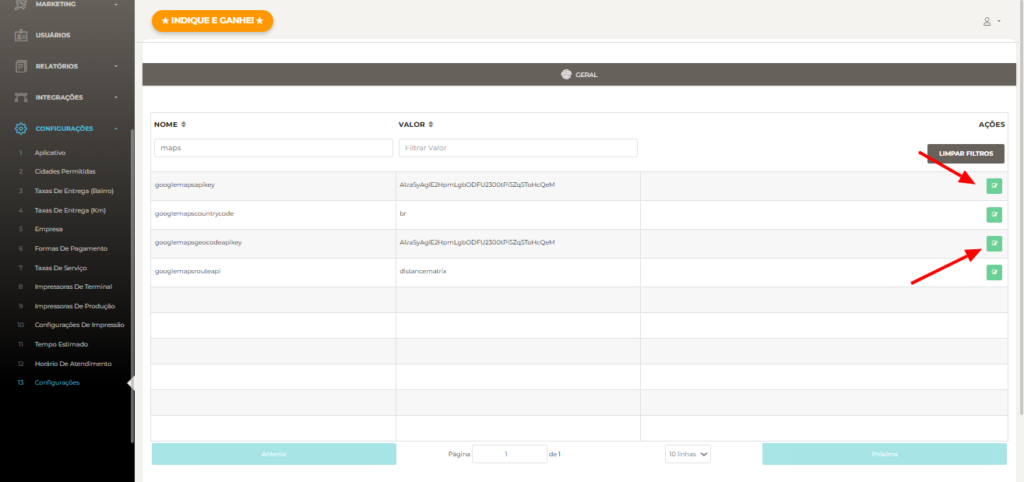Click the Relatórios sidebar icon

pyautogui.click(x=21, y=66)
